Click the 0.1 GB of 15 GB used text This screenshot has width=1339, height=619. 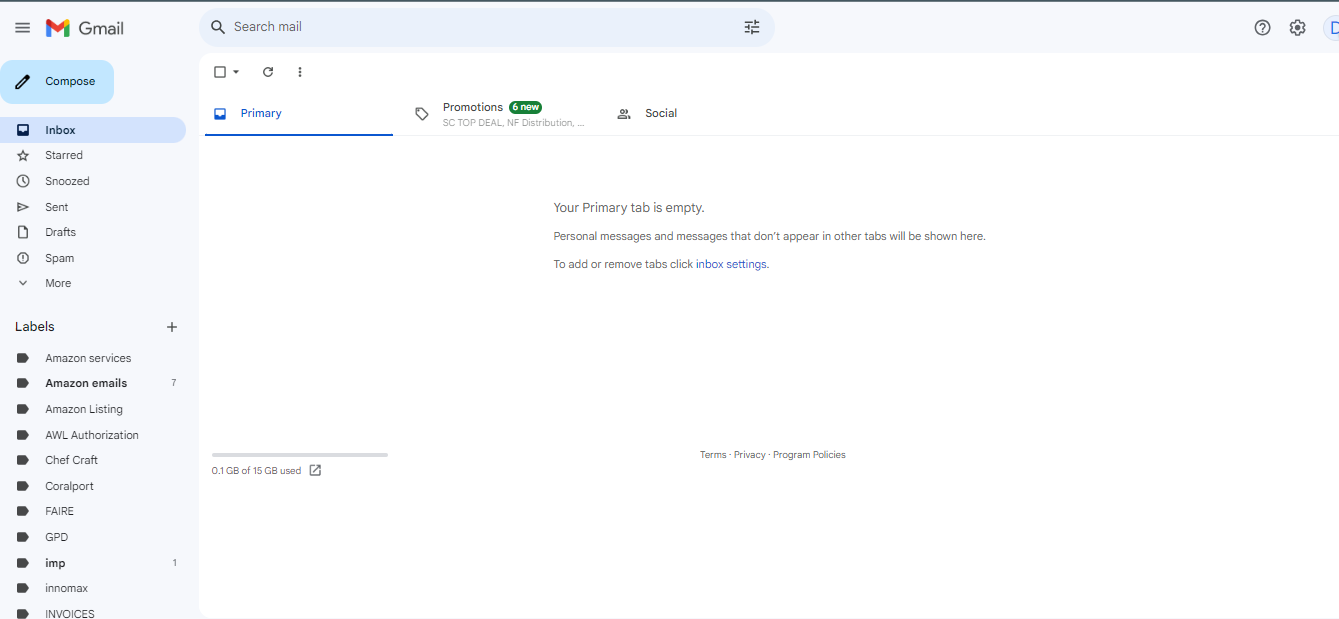click(x=256, y=471)
